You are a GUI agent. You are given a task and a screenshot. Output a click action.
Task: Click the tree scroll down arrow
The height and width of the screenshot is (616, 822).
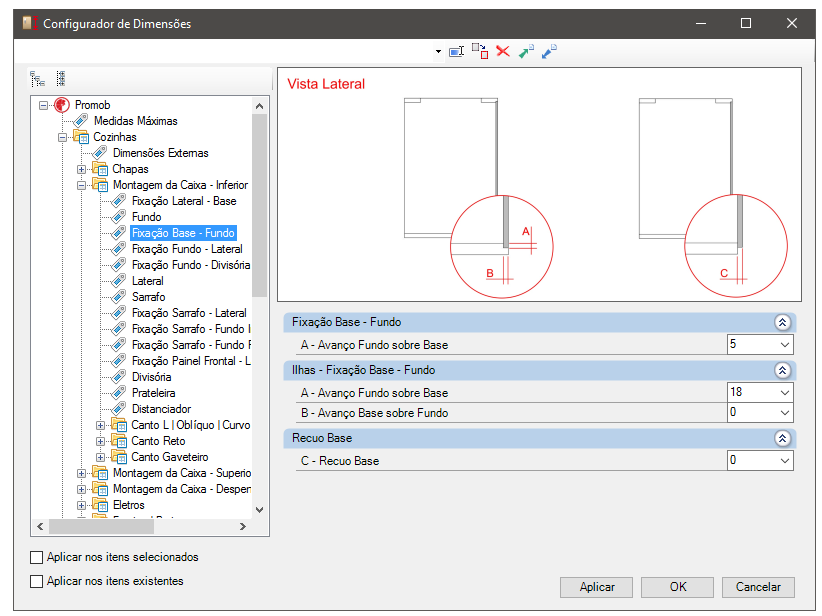[259, 510]
